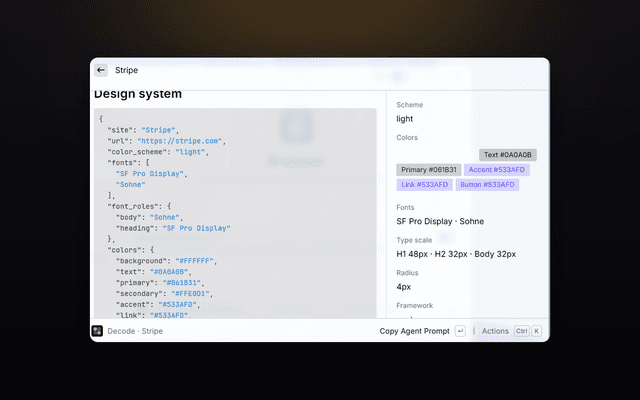The width and height of the screenshot is (640, 400).
Task: Go back using the arrow button
Action: (x=101, y=70)
